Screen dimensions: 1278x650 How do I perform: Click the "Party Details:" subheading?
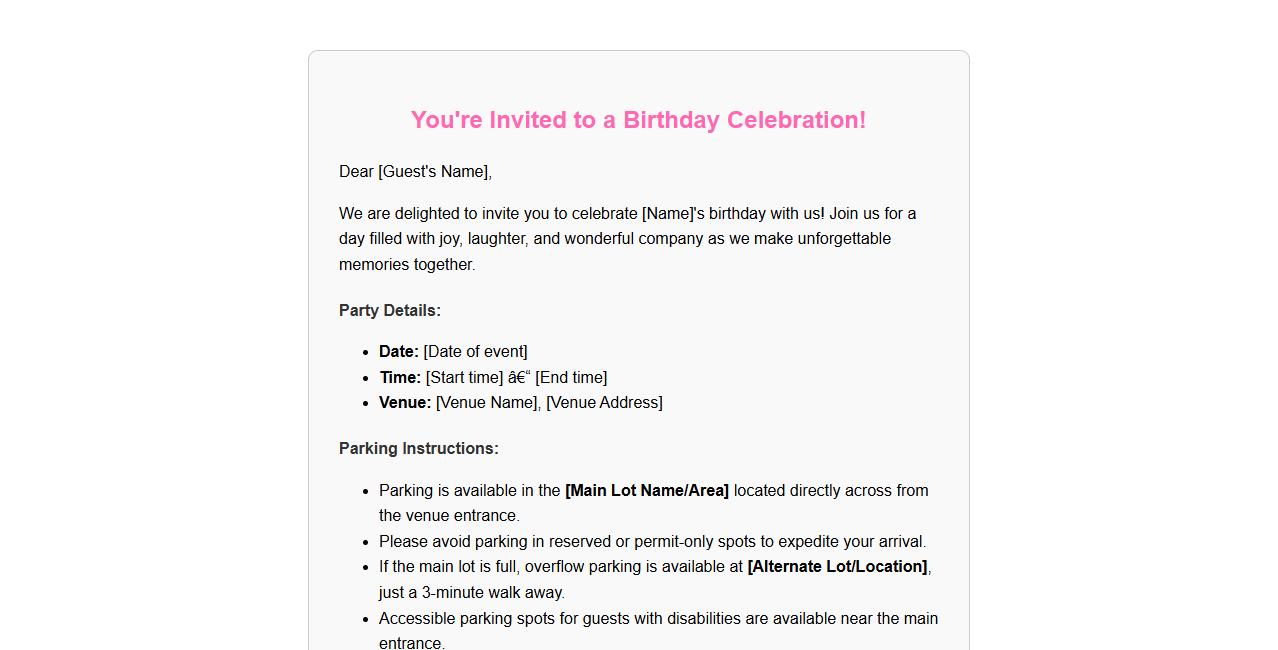[389, 311]
